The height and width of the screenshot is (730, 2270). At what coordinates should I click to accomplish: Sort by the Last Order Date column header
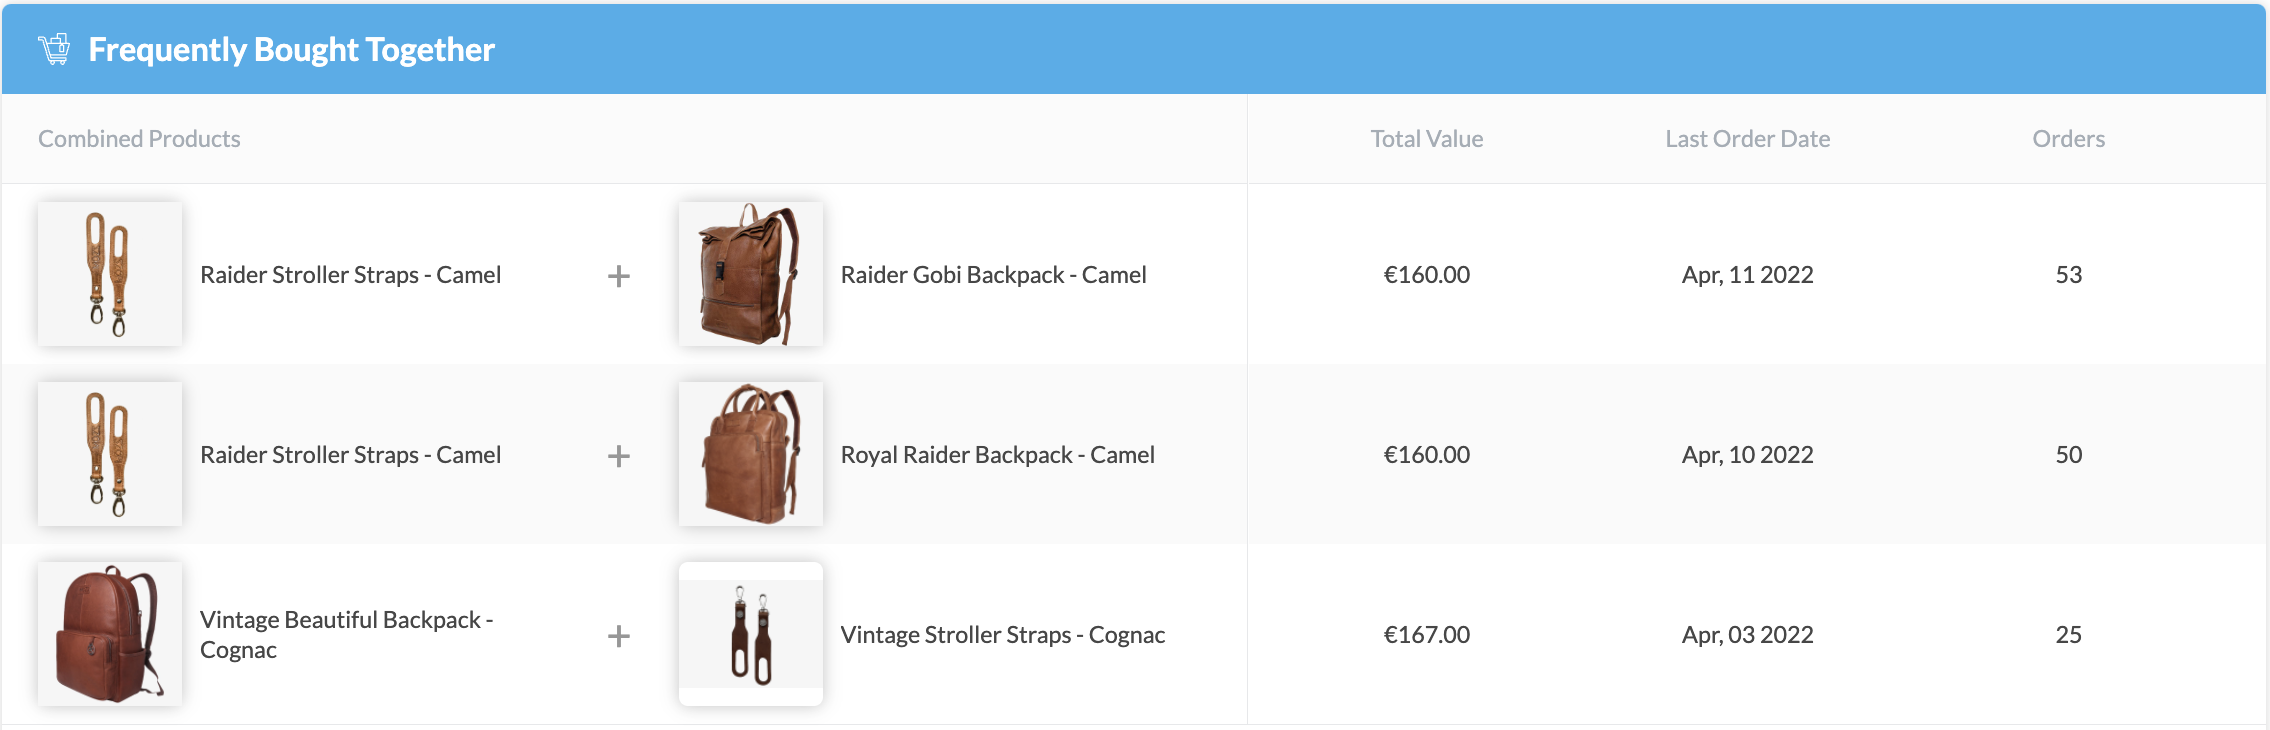click(x=1747, y=139)
